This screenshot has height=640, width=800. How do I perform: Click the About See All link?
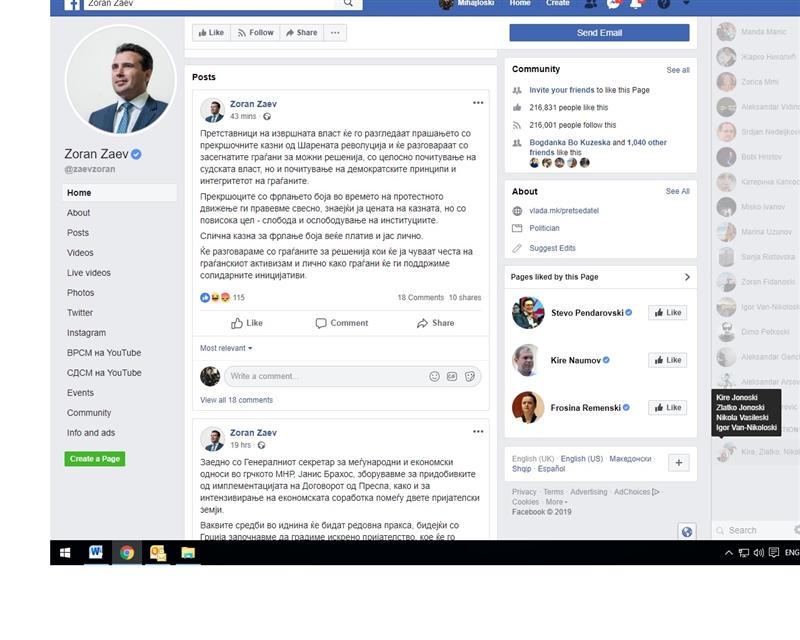tap(677, 191)
